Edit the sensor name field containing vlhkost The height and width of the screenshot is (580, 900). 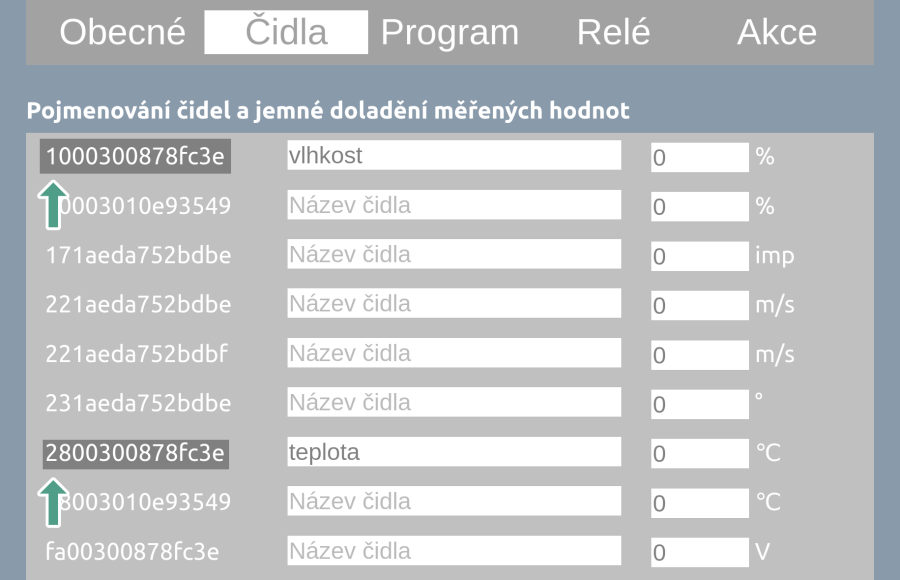pos(454,156)
